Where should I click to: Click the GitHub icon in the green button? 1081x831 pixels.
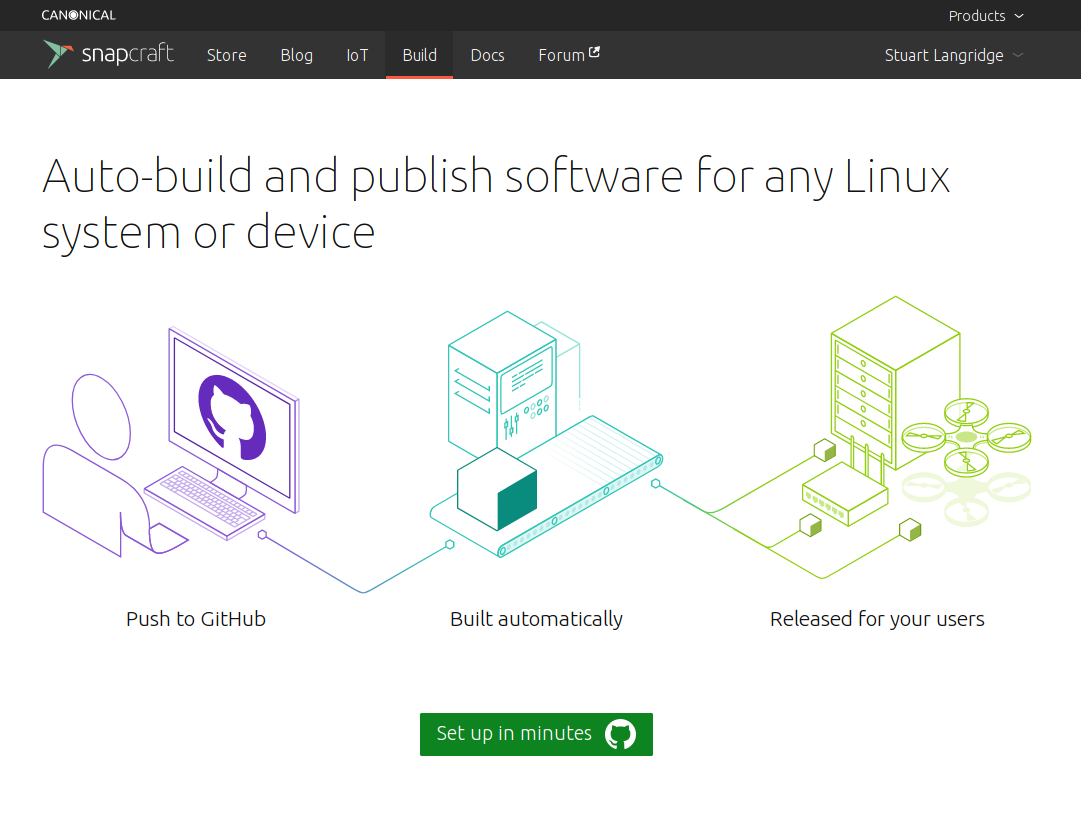pos(620,734)
